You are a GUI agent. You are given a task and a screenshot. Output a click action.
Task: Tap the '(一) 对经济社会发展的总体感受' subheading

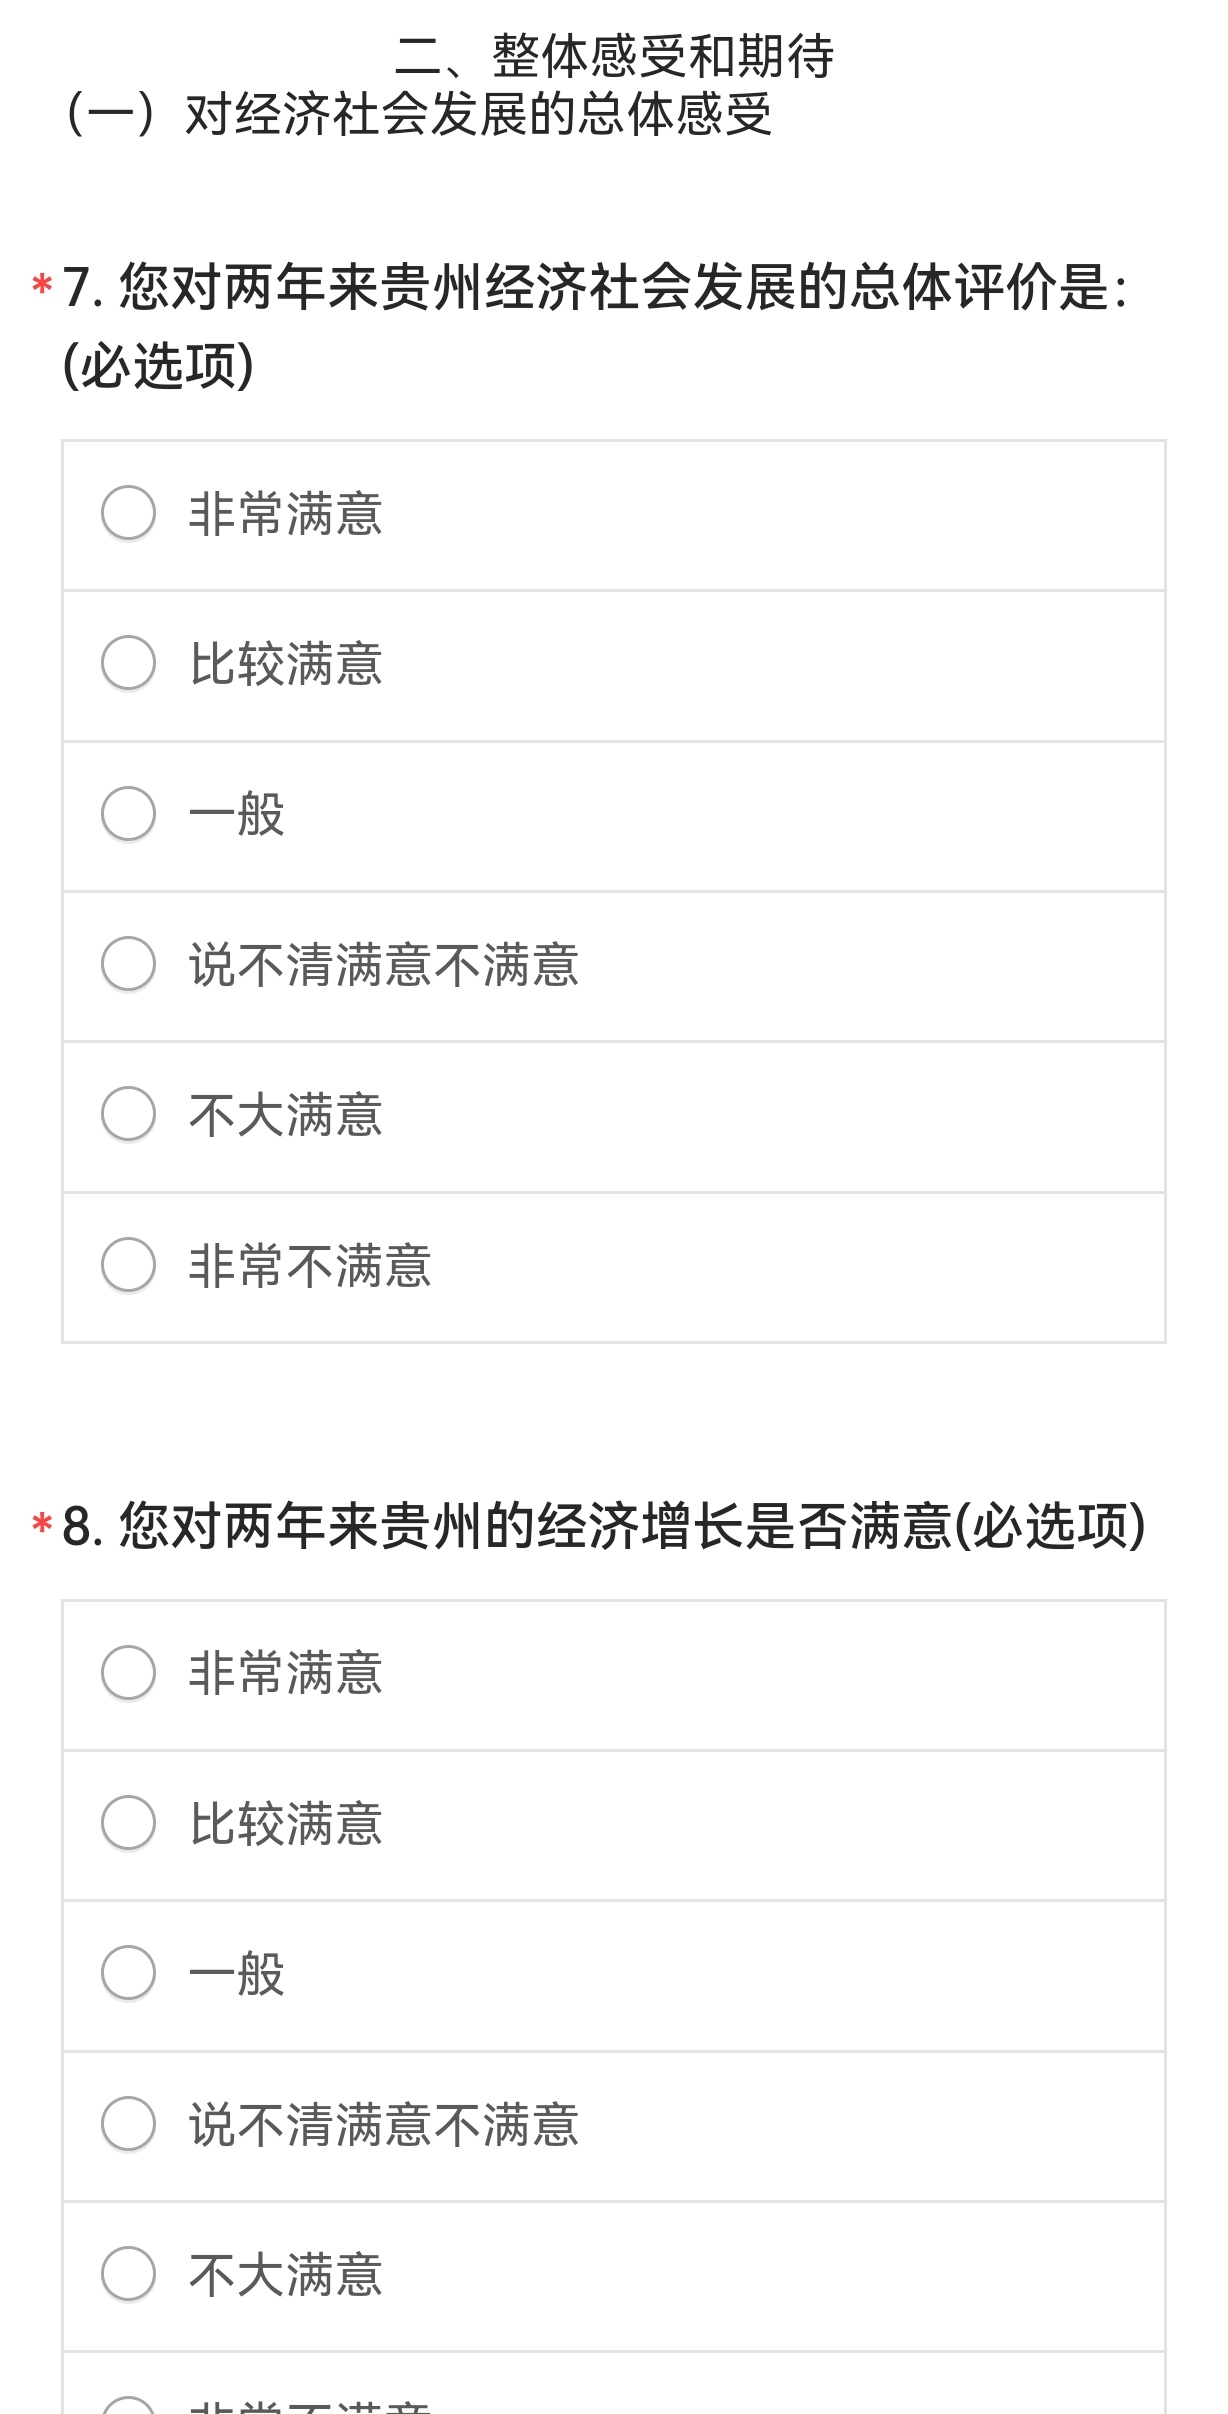[418, 114]
